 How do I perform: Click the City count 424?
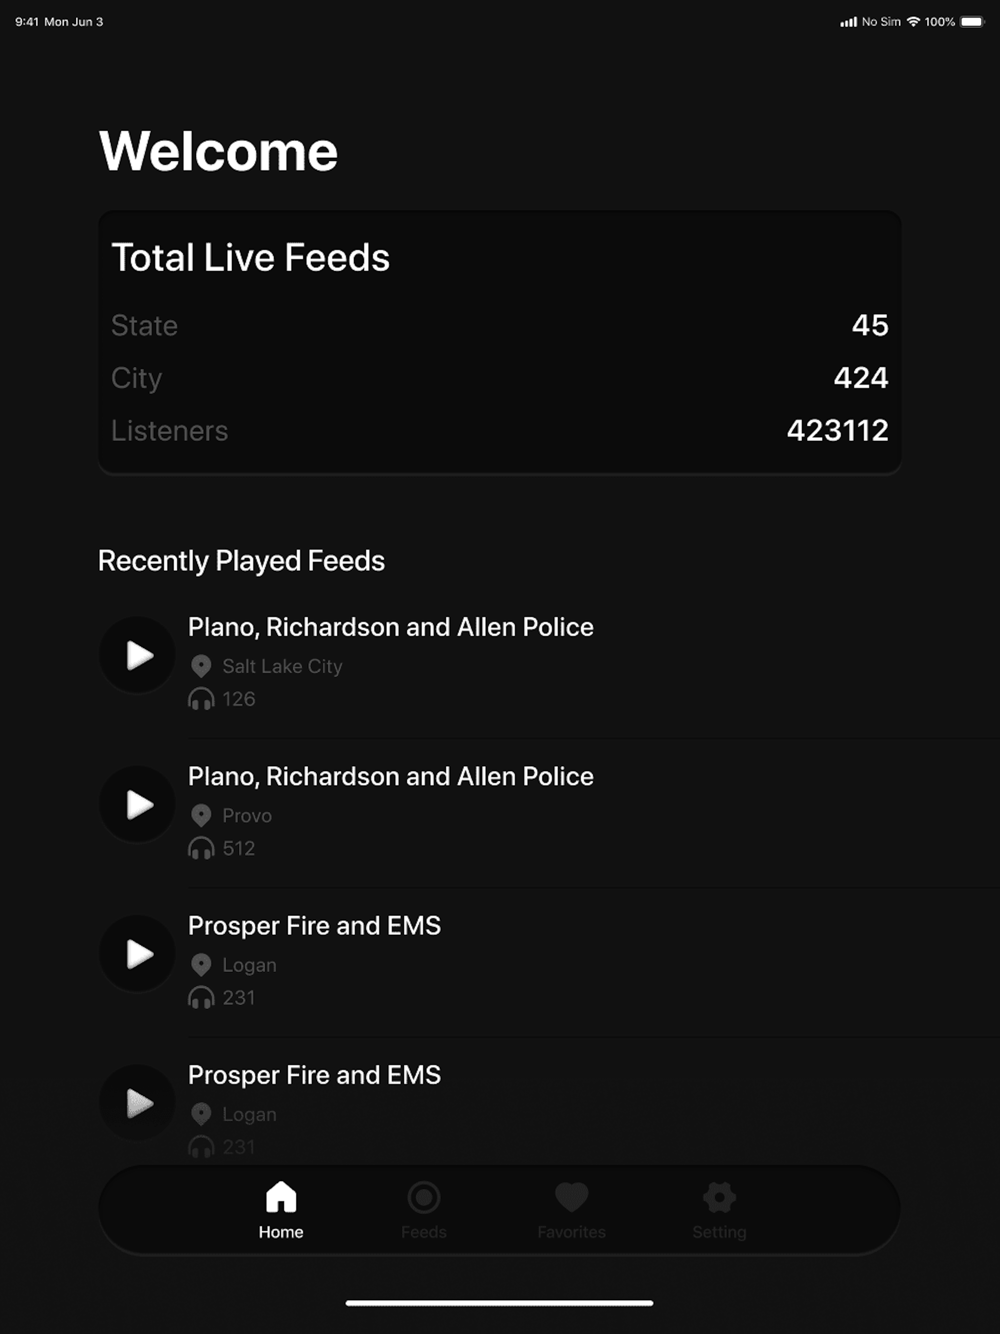(860, 378)
